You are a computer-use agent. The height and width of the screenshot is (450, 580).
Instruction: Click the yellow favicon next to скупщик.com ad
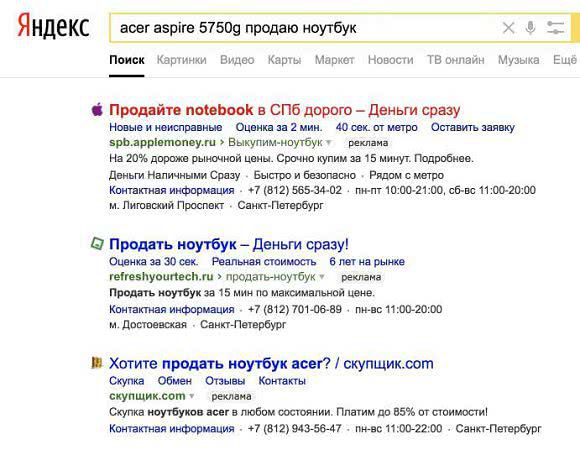pyautogui.click(x=97, y=363)
